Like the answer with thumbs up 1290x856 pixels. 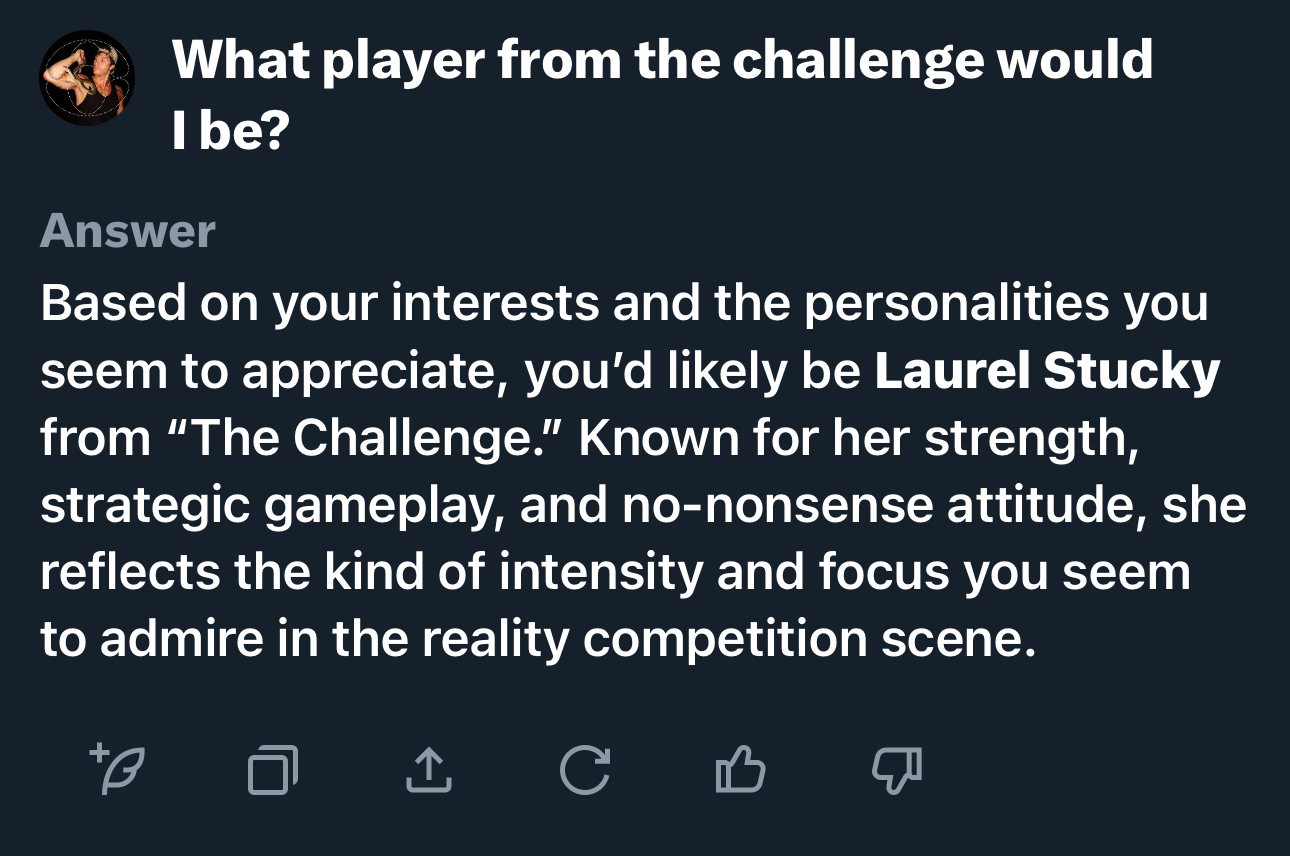(741, 769)
